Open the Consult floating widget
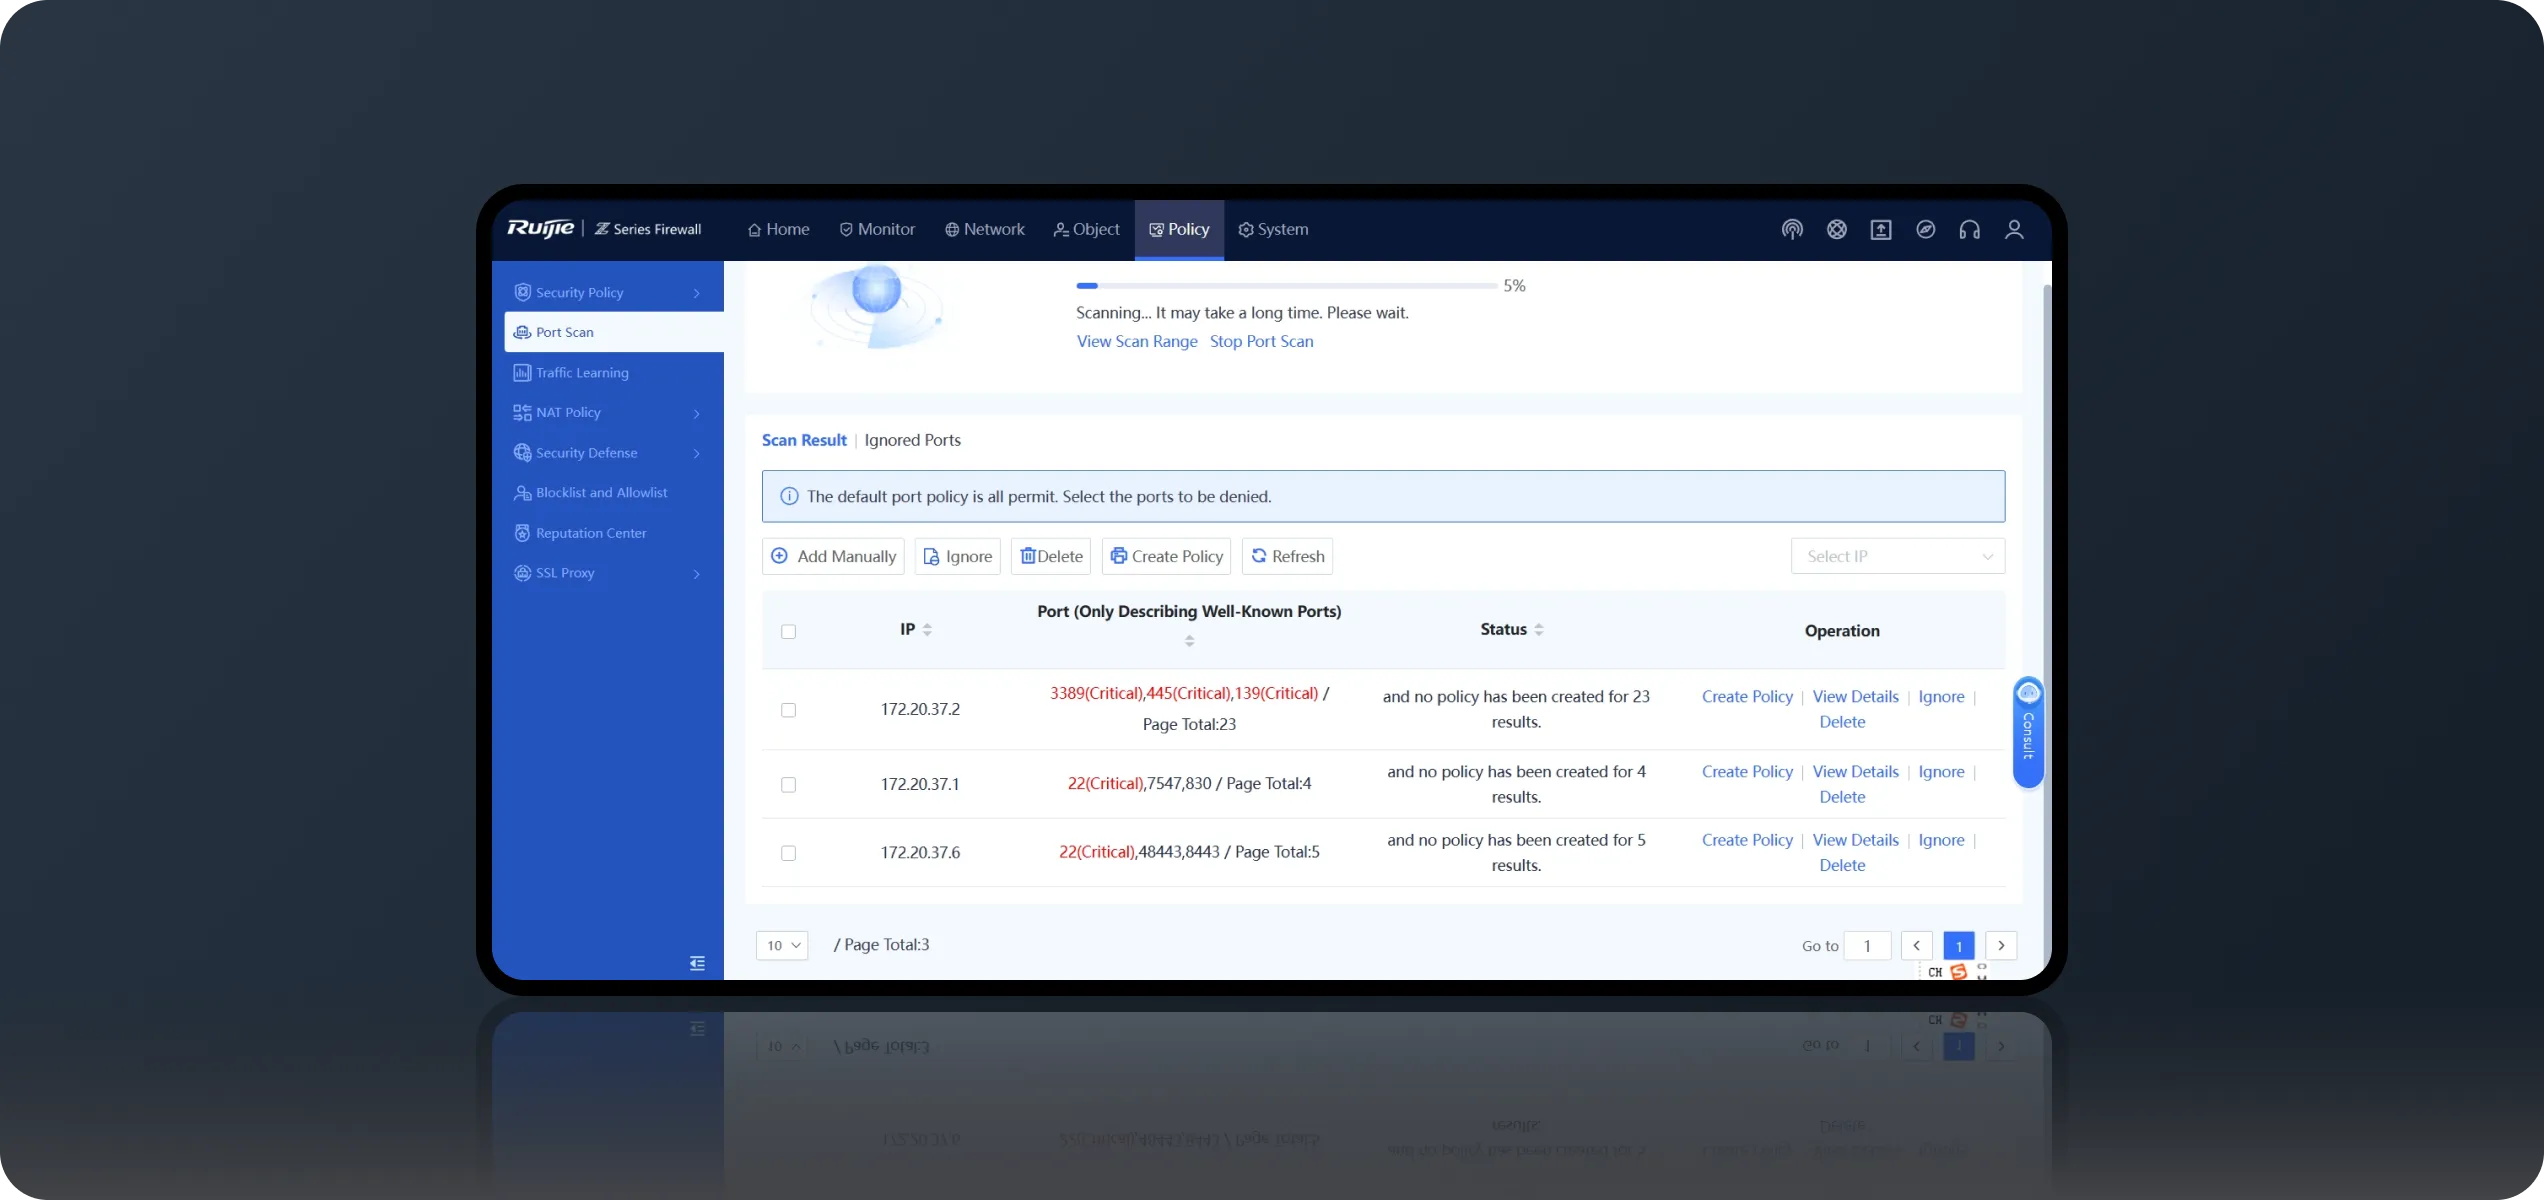The image size is (2544, 1200). [x=2028, y=731]
